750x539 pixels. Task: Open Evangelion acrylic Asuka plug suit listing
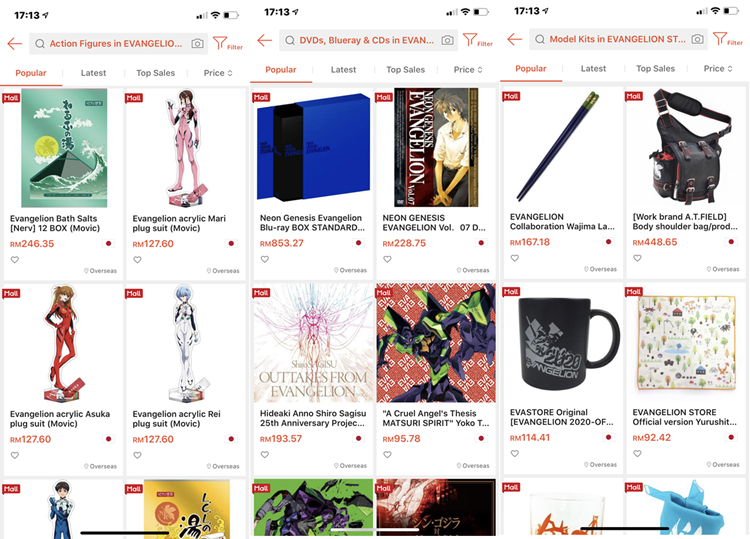[x=60, y=418]
